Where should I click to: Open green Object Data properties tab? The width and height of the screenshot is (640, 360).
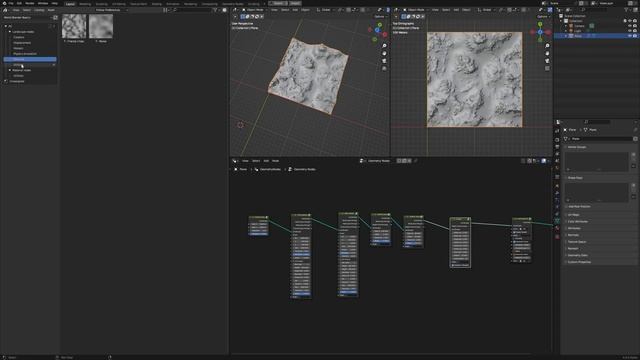(557, 221)
